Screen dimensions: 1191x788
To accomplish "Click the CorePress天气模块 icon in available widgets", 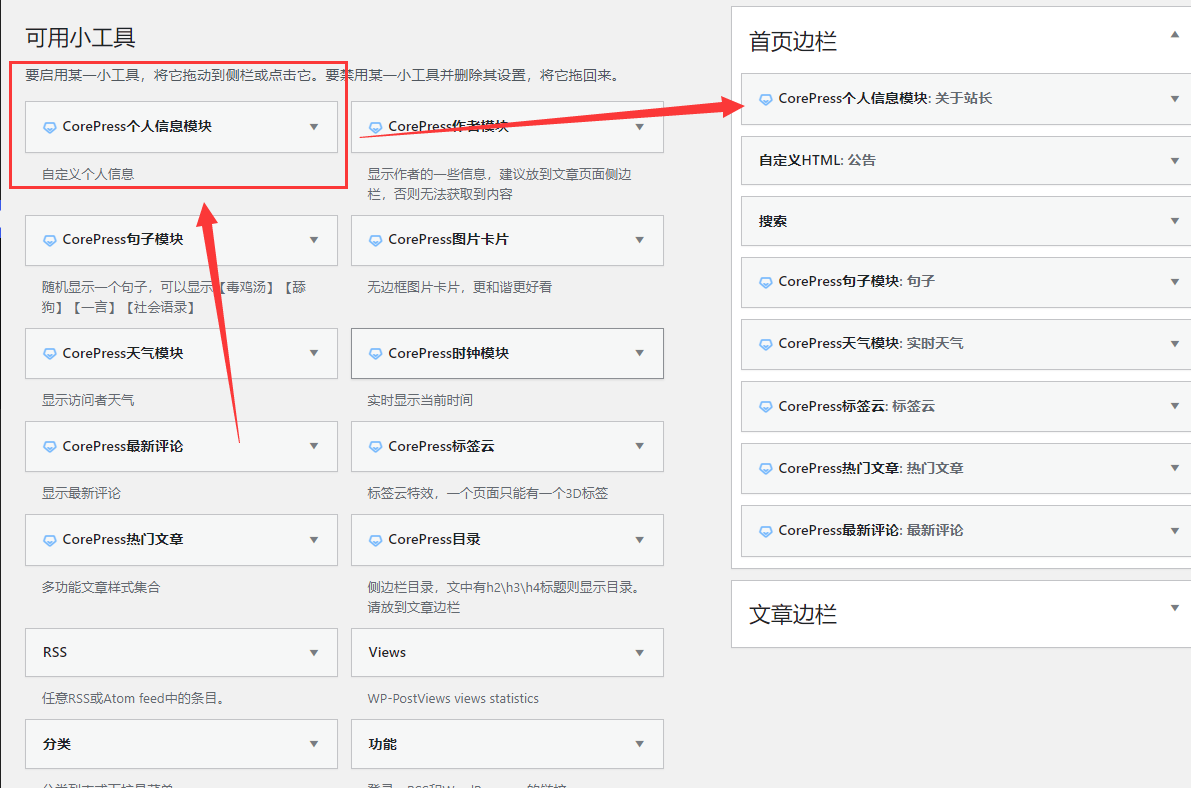I will pyautogui.click(x=49, y=354).
